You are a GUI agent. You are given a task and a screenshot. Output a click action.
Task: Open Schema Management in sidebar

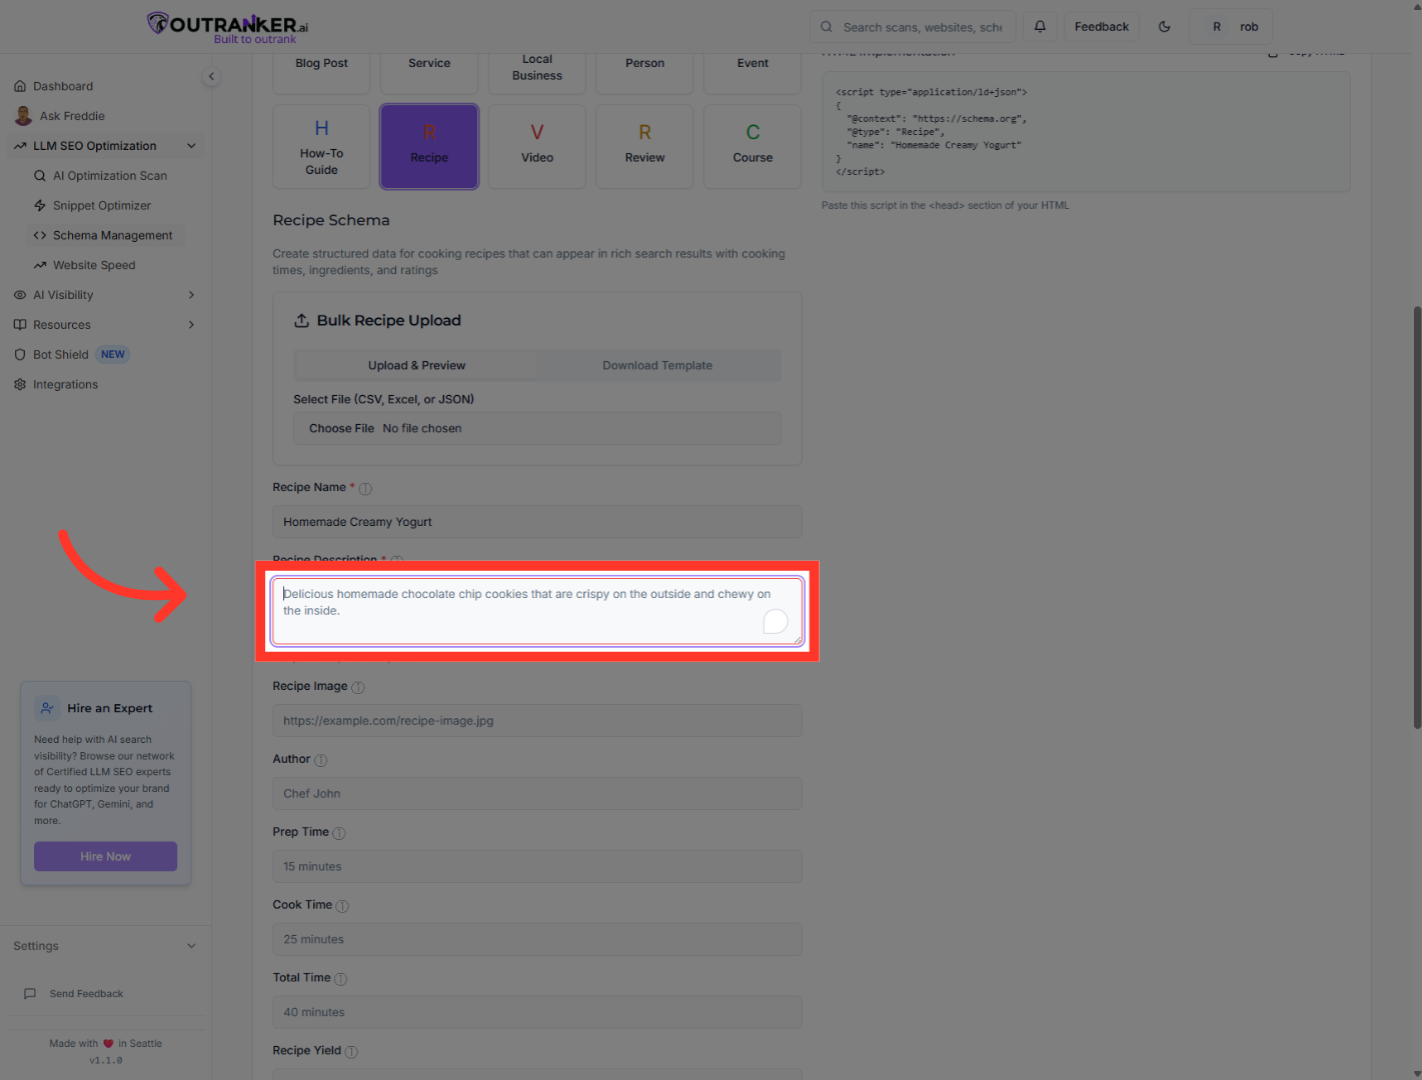pyautogui.click(x=112, y=236)
